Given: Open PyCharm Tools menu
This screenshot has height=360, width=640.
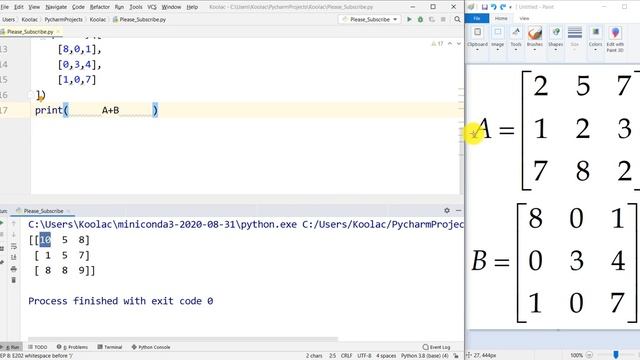Looking at the screenshot, I should point(136,7).
